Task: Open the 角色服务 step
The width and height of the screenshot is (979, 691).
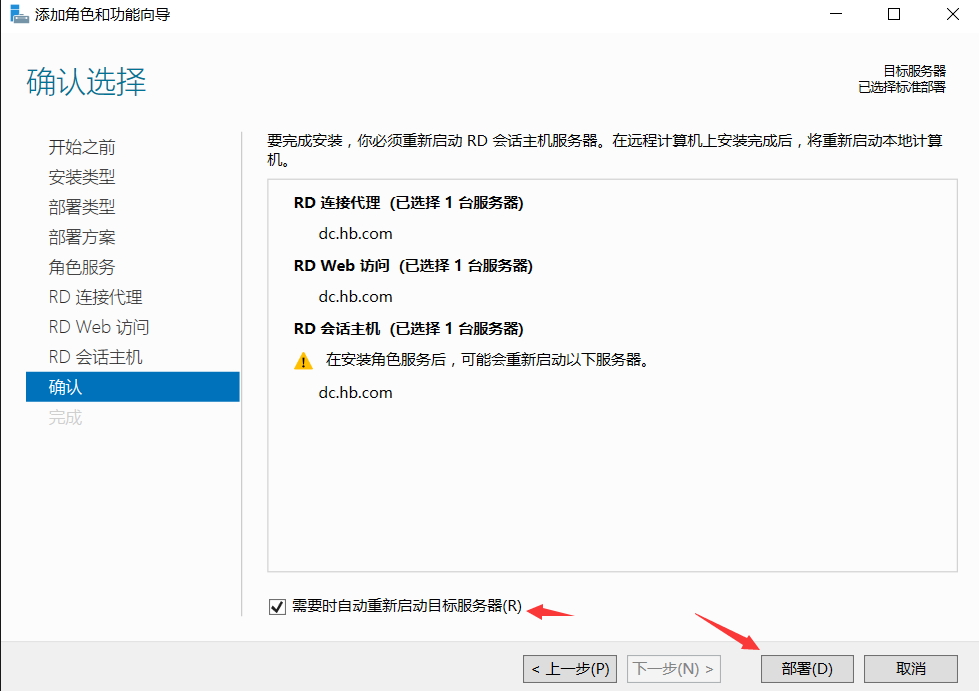Action: pos(82,267)
